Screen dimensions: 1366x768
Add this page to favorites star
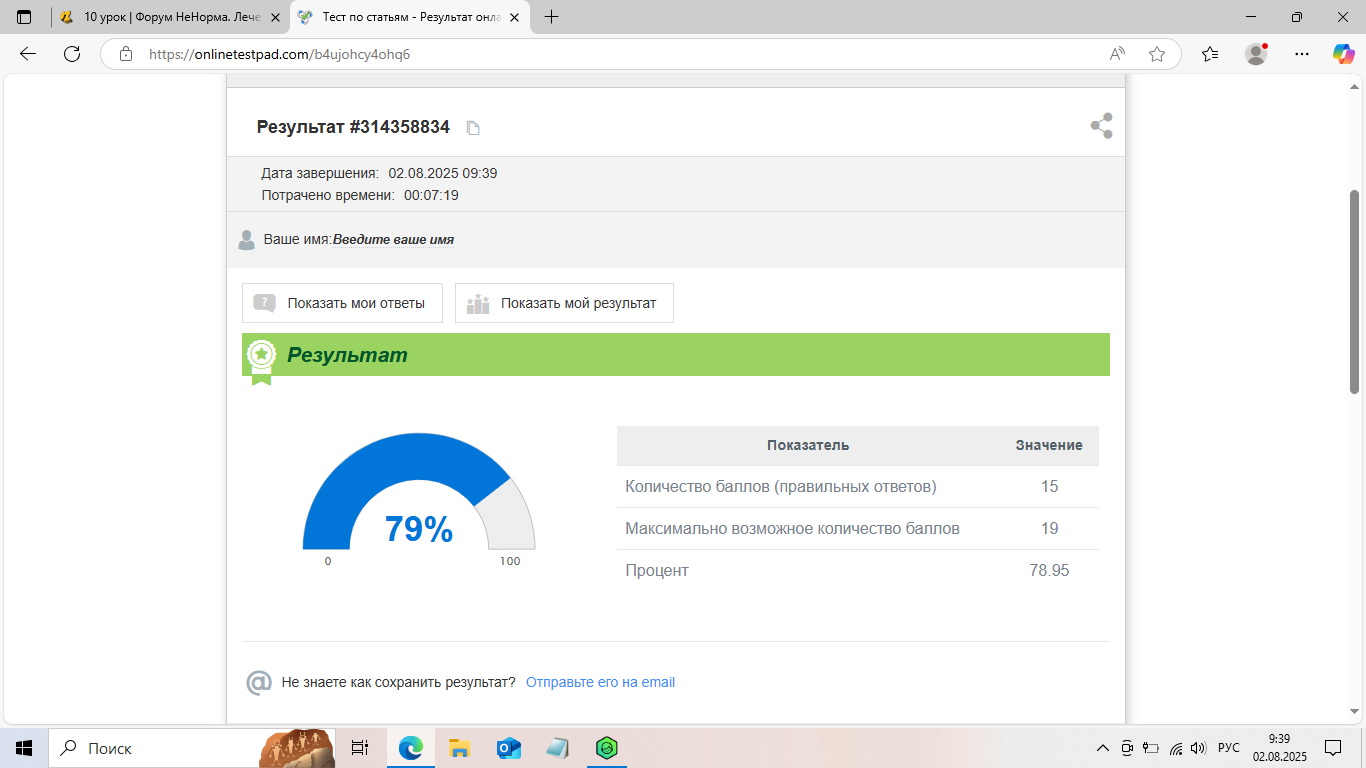click(x=1157, y=54)
